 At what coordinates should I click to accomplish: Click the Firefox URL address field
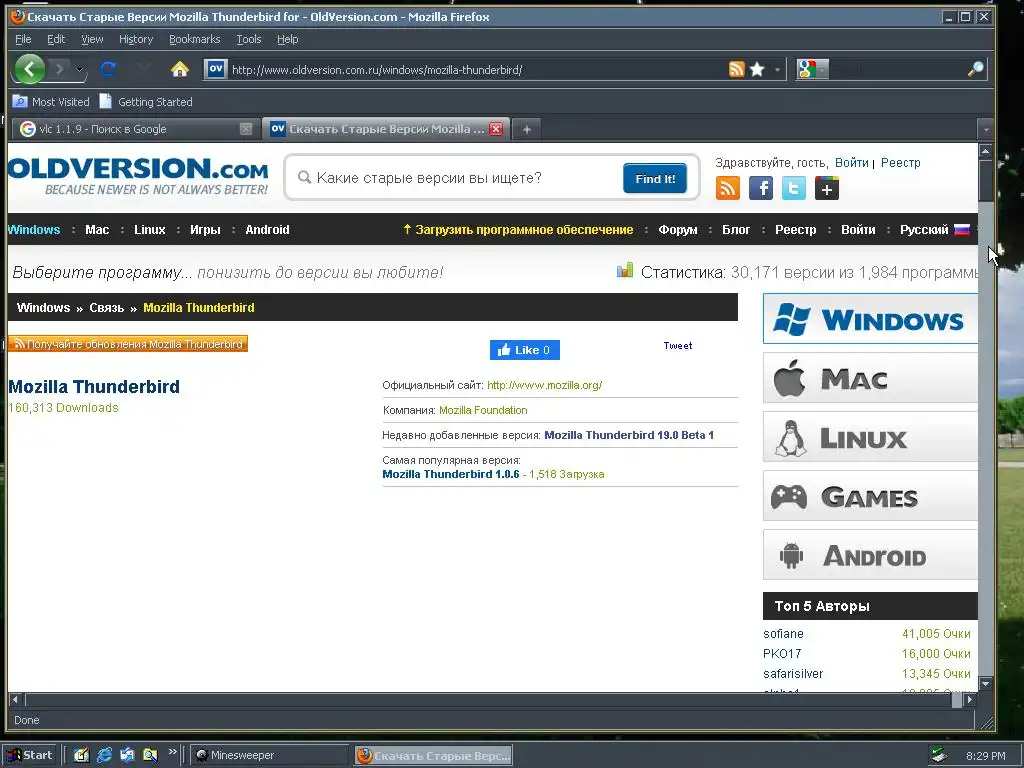[477, 70]
